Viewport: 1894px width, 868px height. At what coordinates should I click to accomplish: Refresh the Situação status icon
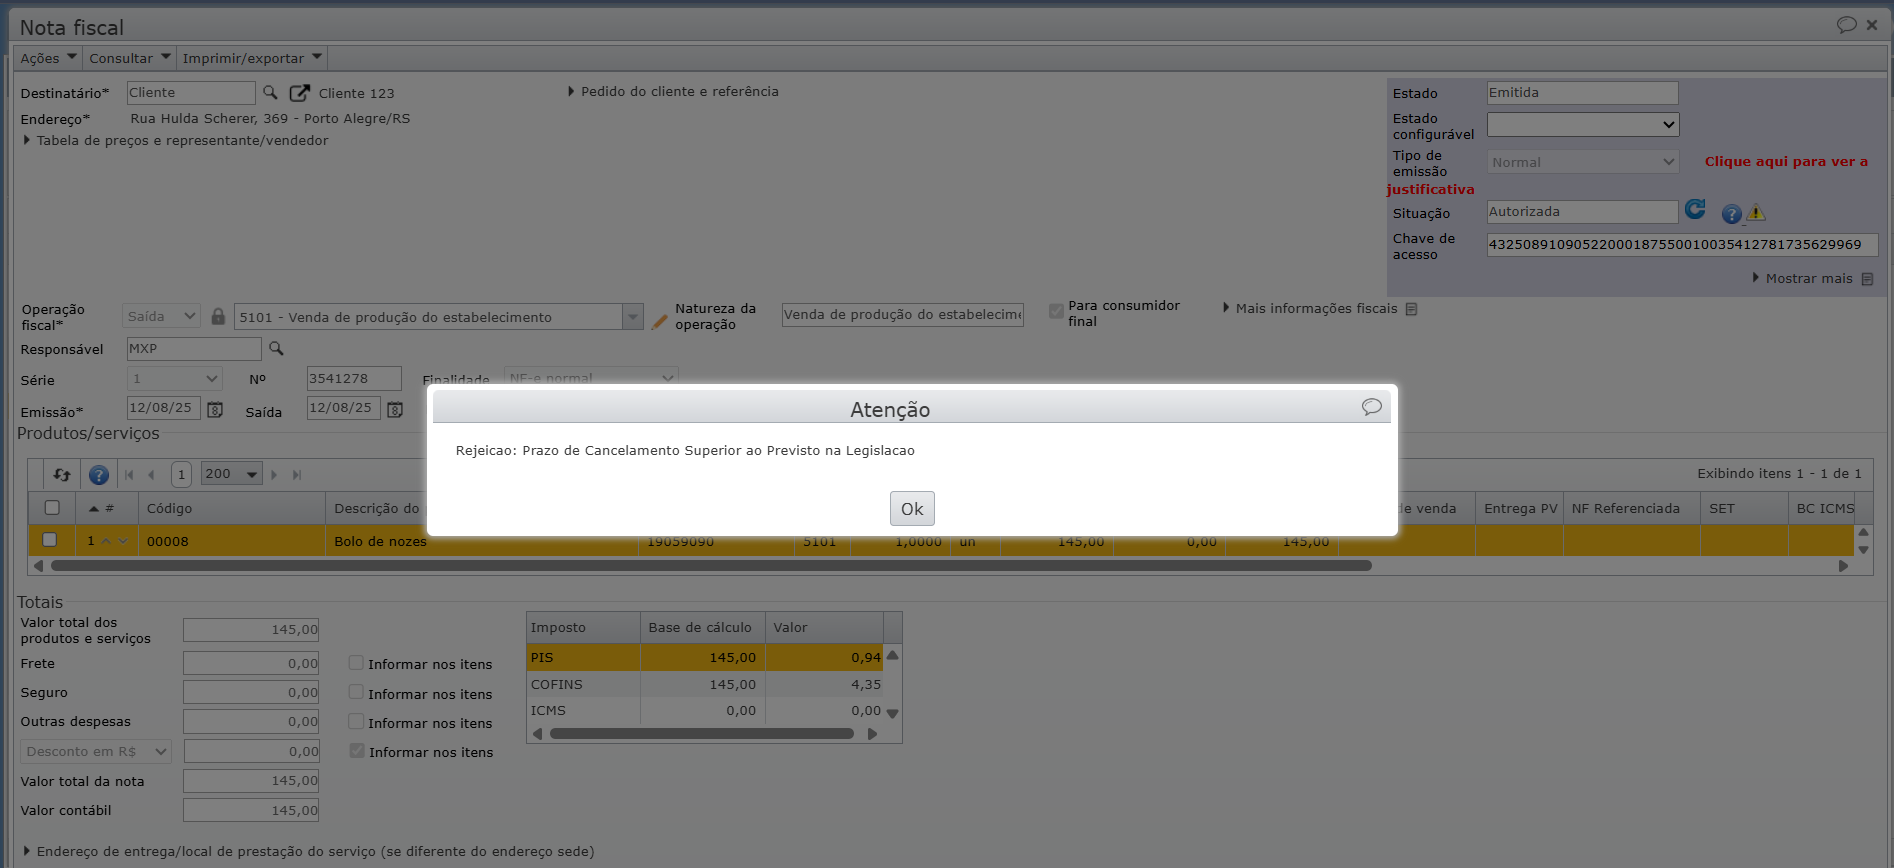1695,209
